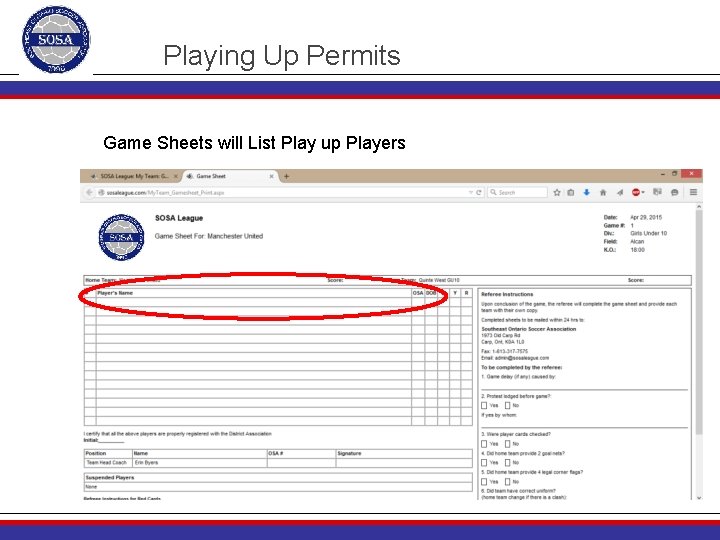Click 'Game delay (if any) caused by' line
The height and width of the screenshot is (540, 720).
coord(518,377)
